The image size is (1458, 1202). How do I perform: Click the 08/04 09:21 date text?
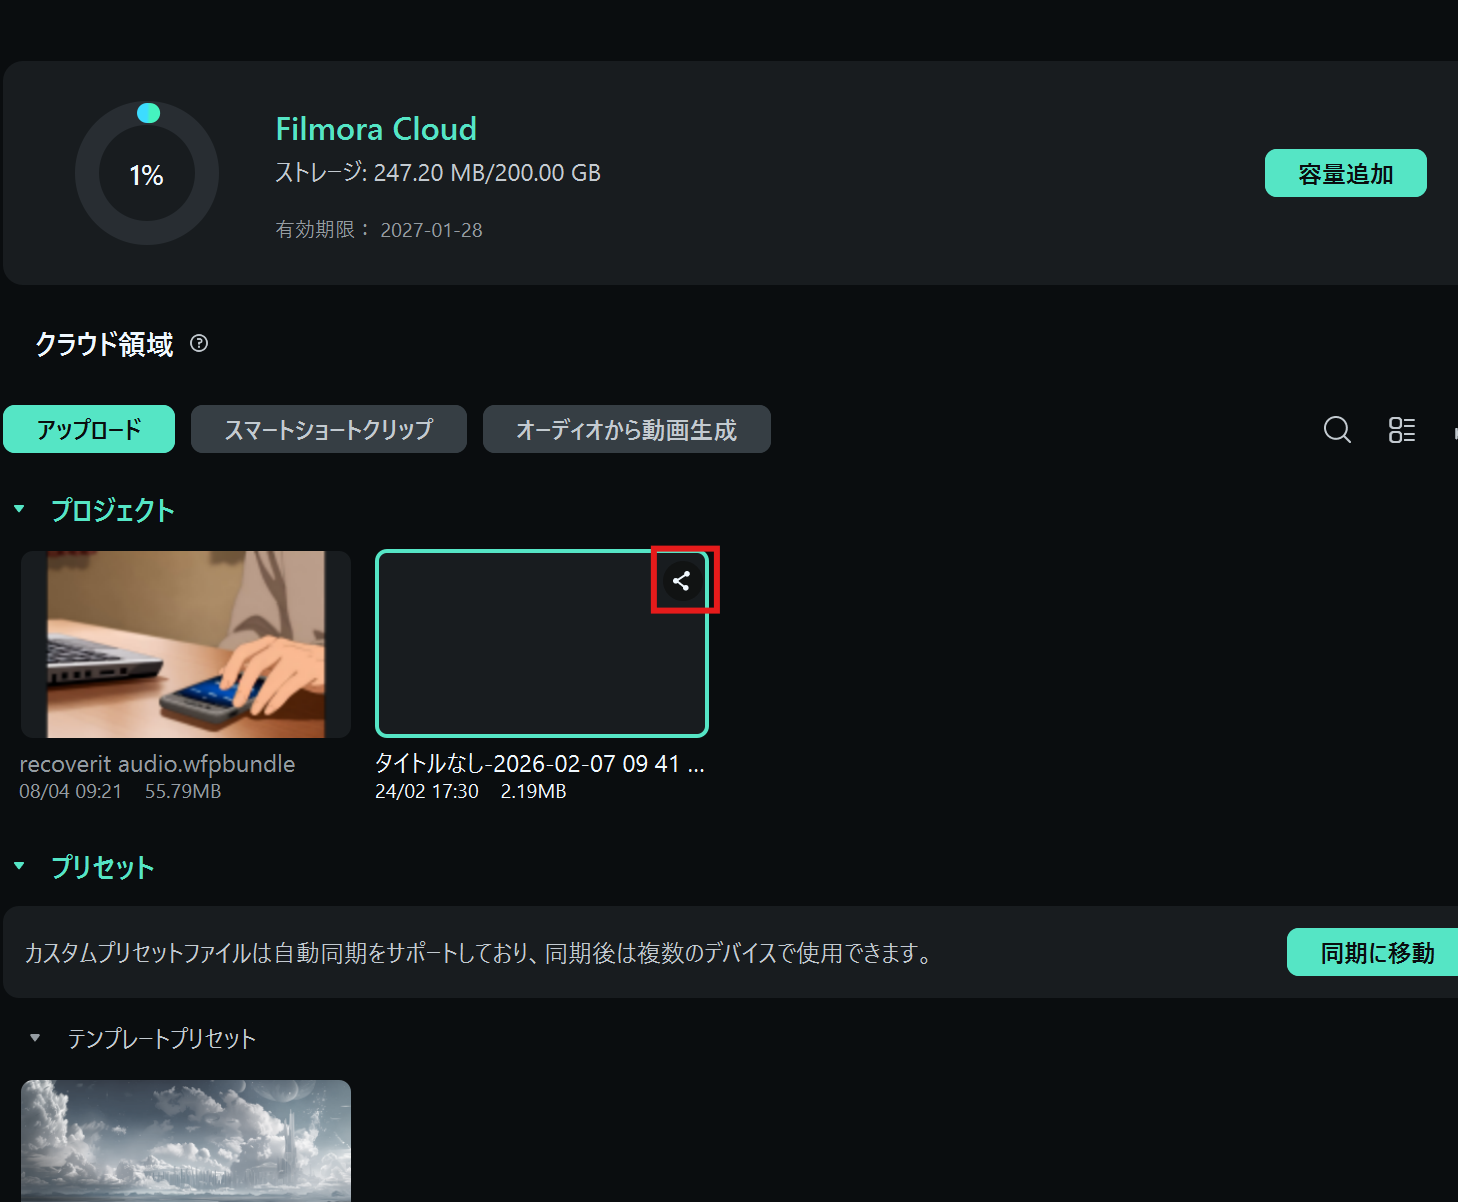[x=70, y=791]
